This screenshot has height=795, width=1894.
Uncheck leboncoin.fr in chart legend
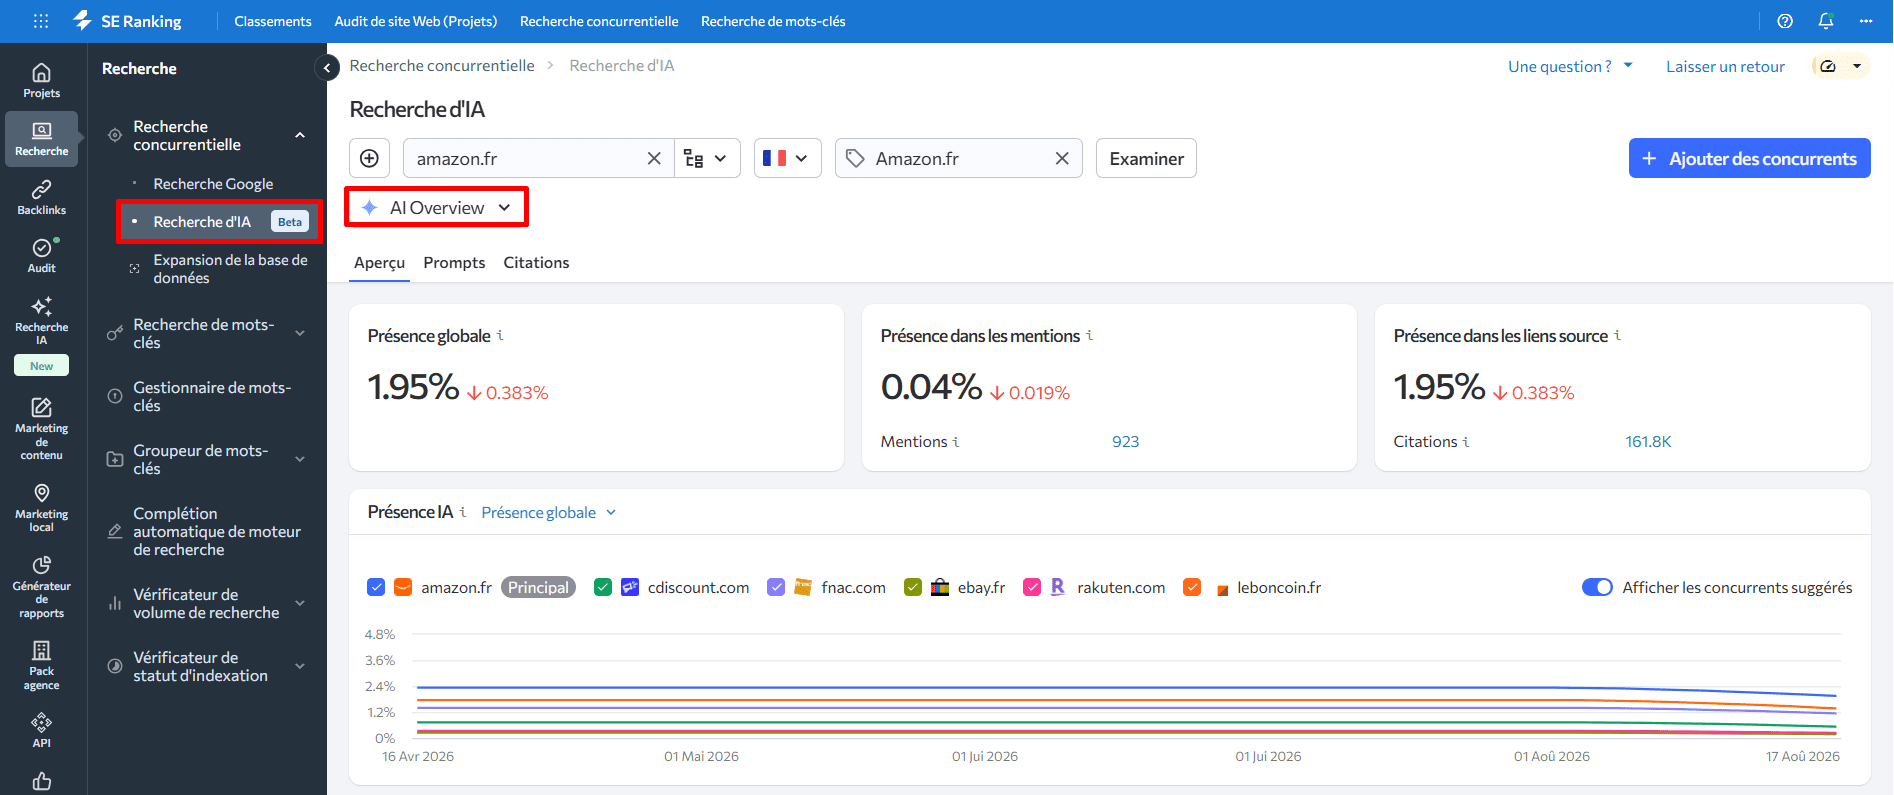click(1192, 587)
